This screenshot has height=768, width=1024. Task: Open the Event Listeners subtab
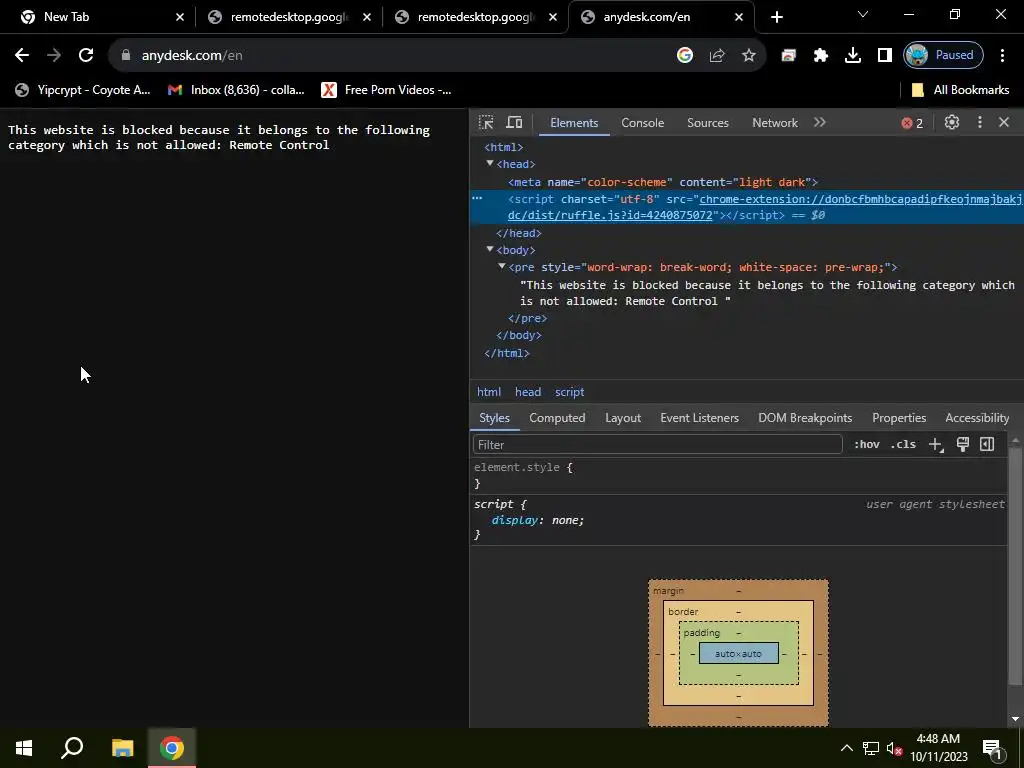699,418
